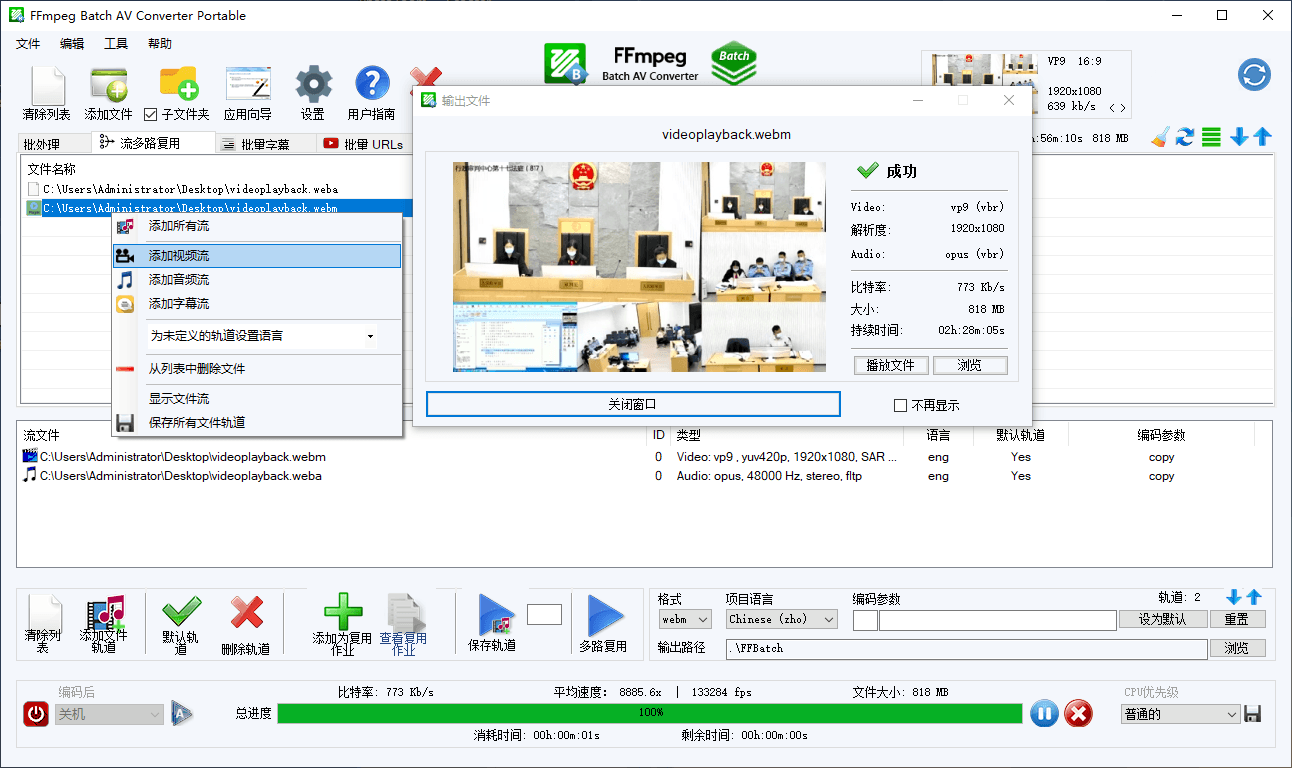
Task: Click the 默认轨道 green checkmark icon
Action: 181,614
